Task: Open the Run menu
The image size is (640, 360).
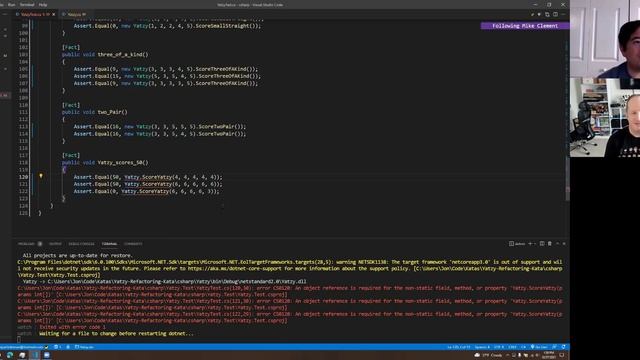Action: 11,5
